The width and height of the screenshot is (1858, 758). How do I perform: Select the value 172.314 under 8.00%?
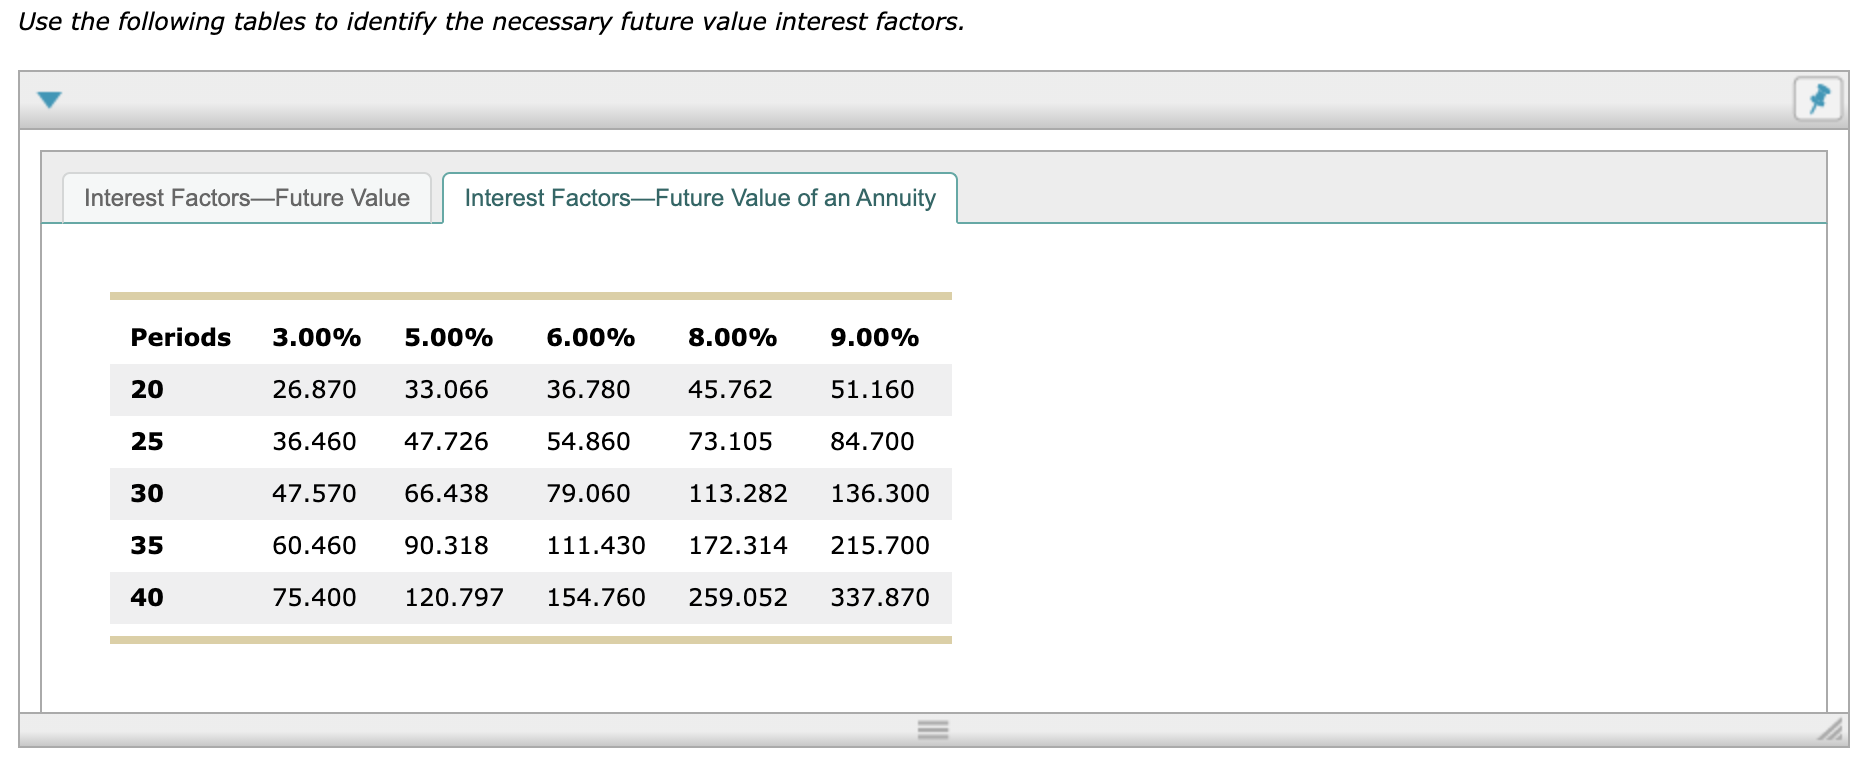pos(737,545)
